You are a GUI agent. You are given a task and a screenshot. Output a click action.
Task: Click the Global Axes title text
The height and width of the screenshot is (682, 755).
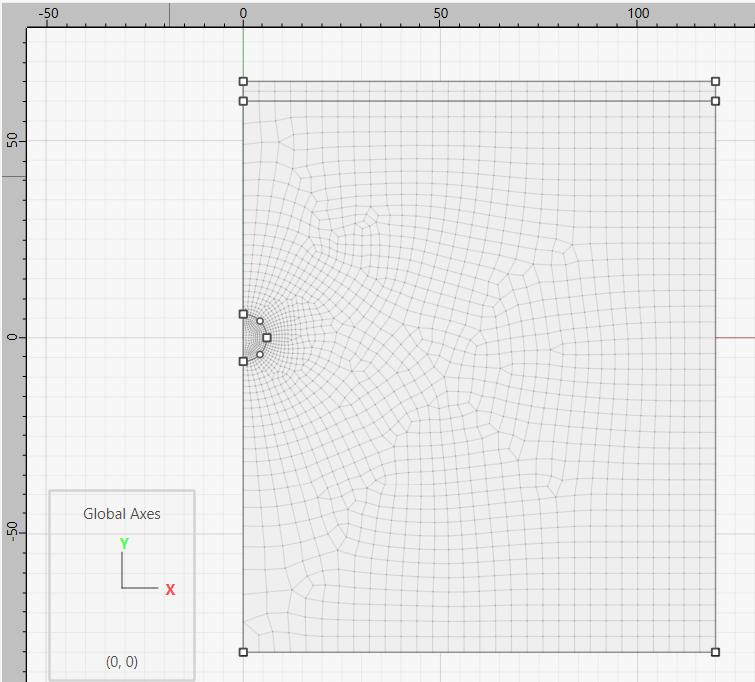click(121, 514)
